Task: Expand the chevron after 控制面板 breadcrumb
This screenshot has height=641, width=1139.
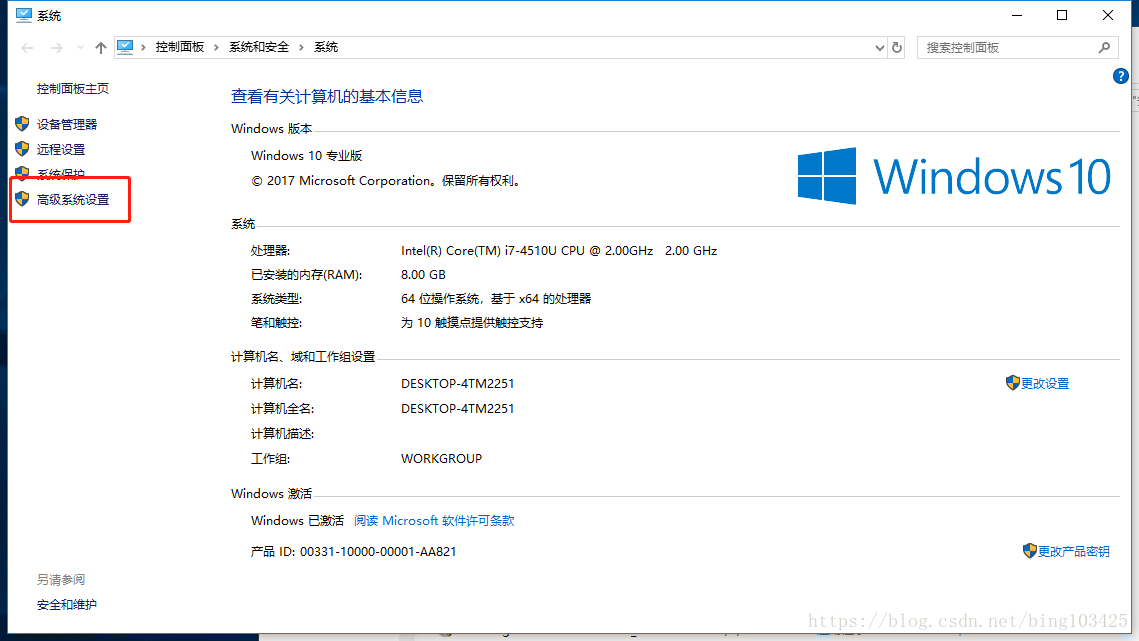Action: coord(216,47)
